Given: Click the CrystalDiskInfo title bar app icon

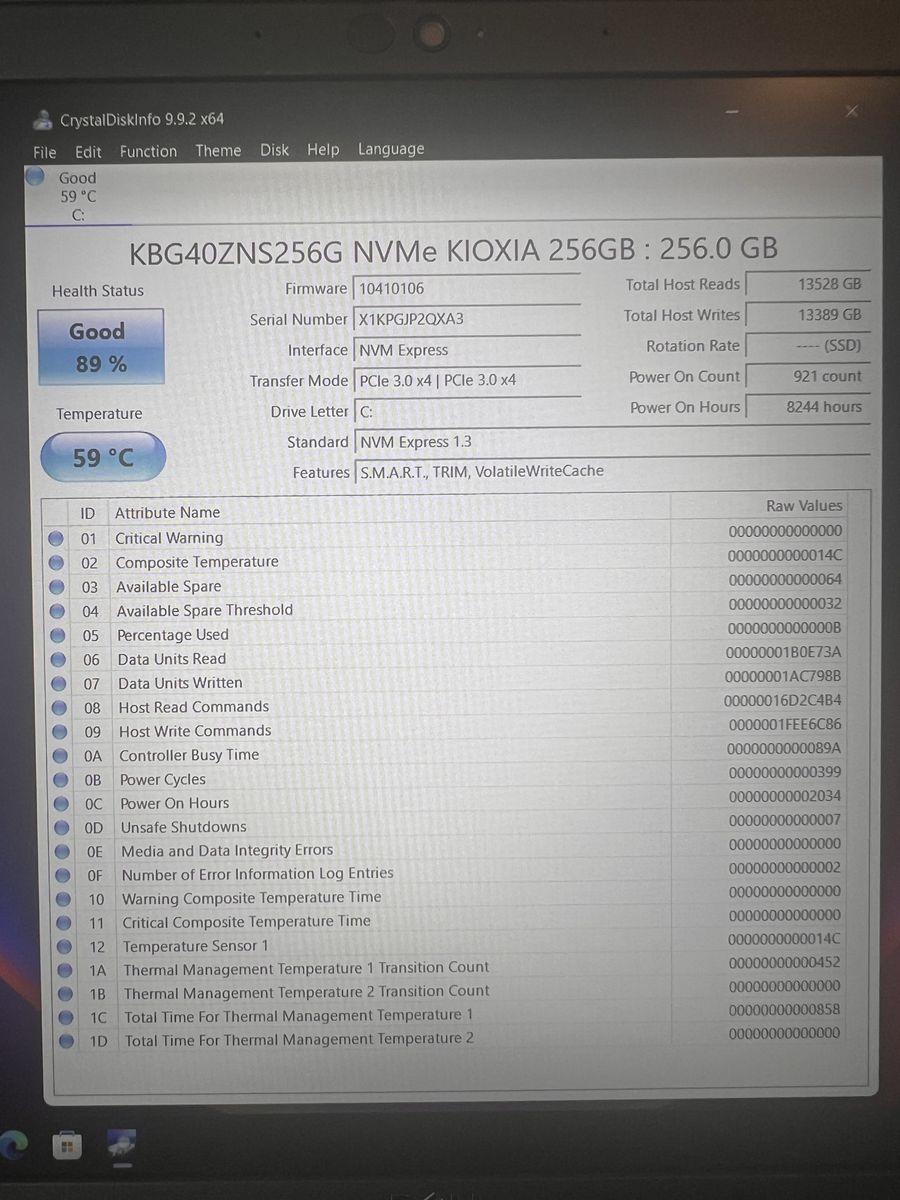Looking at the screenshot, I should tap(43, 120).
